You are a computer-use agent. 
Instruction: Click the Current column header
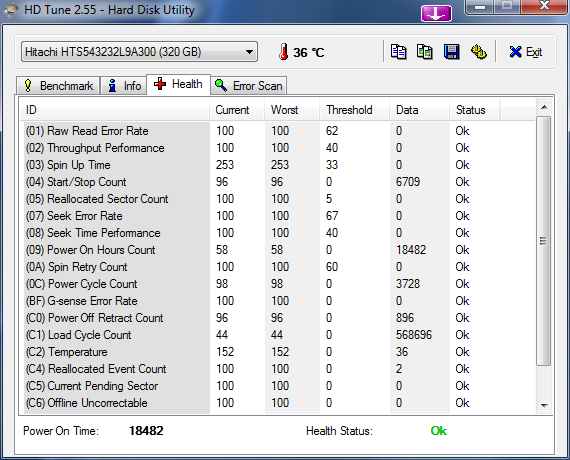pos(237,110)
